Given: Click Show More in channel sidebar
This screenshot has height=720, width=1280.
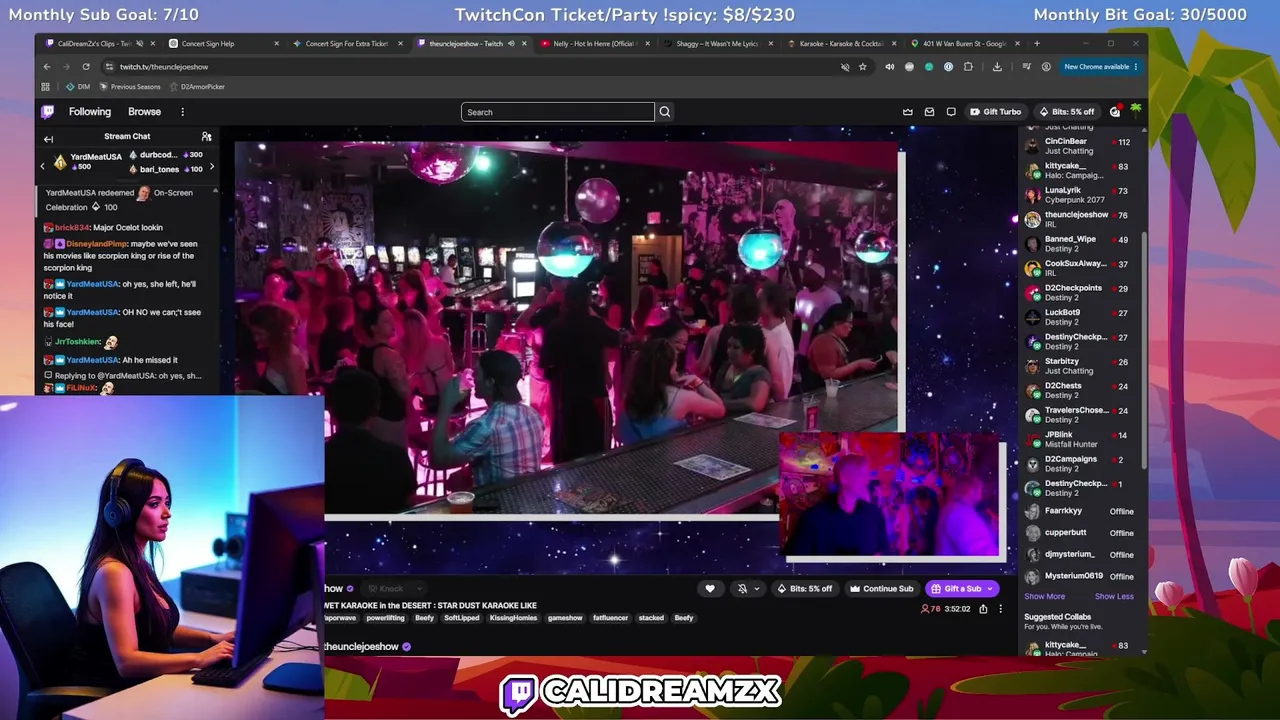Looking at the screenshot, I should 1044,597.
